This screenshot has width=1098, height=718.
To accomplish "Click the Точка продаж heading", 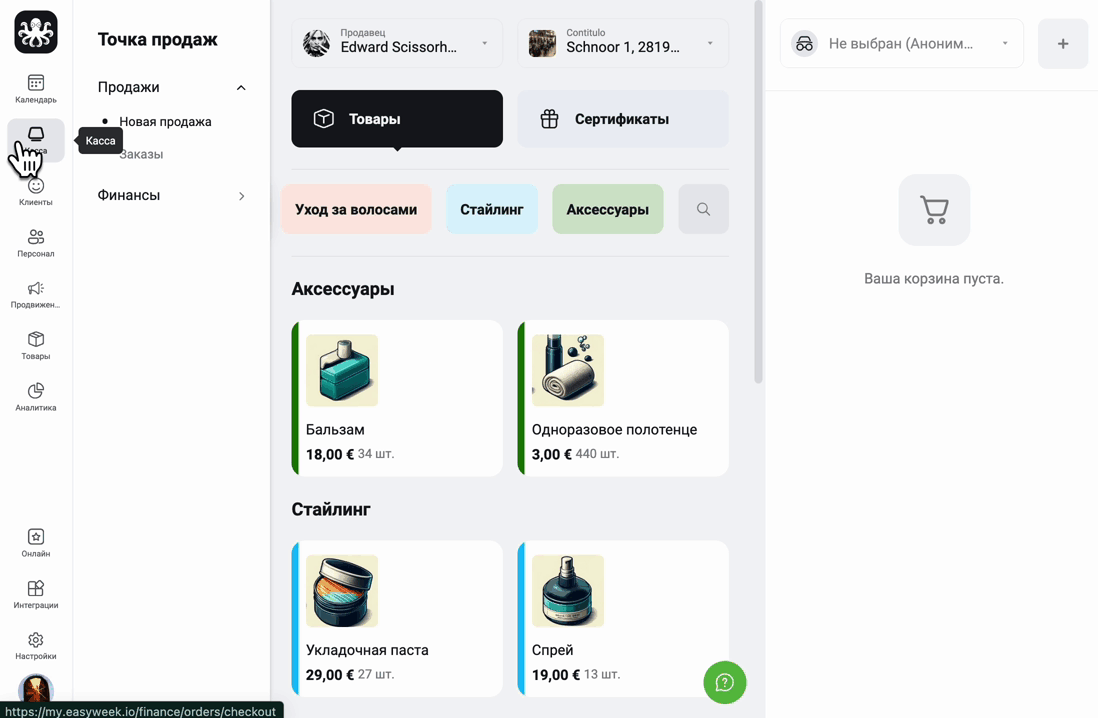I will click(158, 39).
